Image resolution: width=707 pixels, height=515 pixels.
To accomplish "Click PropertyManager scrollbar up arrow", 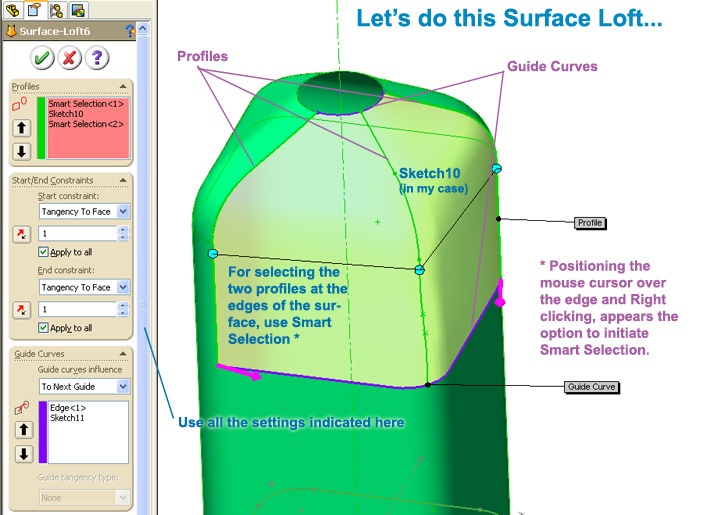I will click(142, 29).
